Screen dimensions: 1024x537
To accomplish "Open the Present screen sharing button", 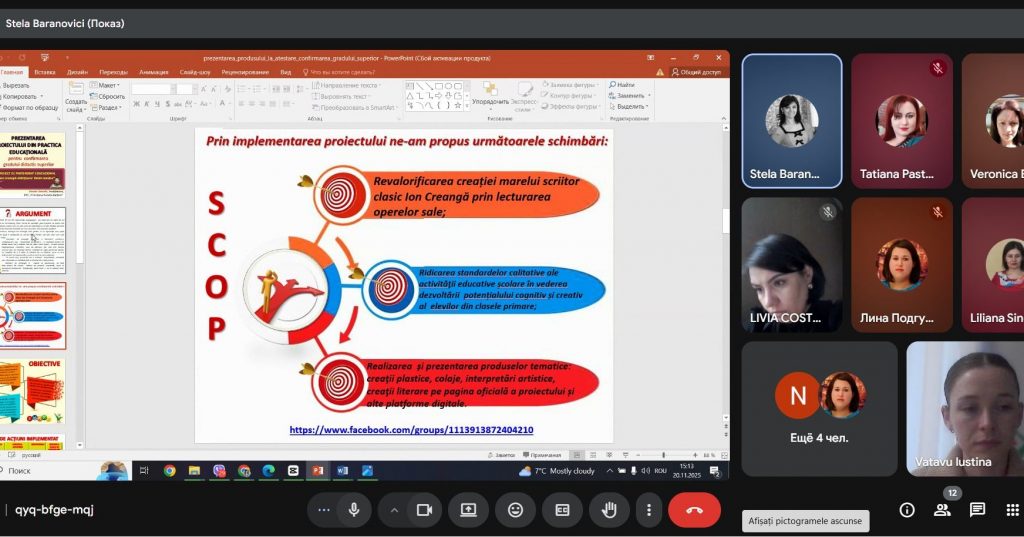I will (468, 510).
